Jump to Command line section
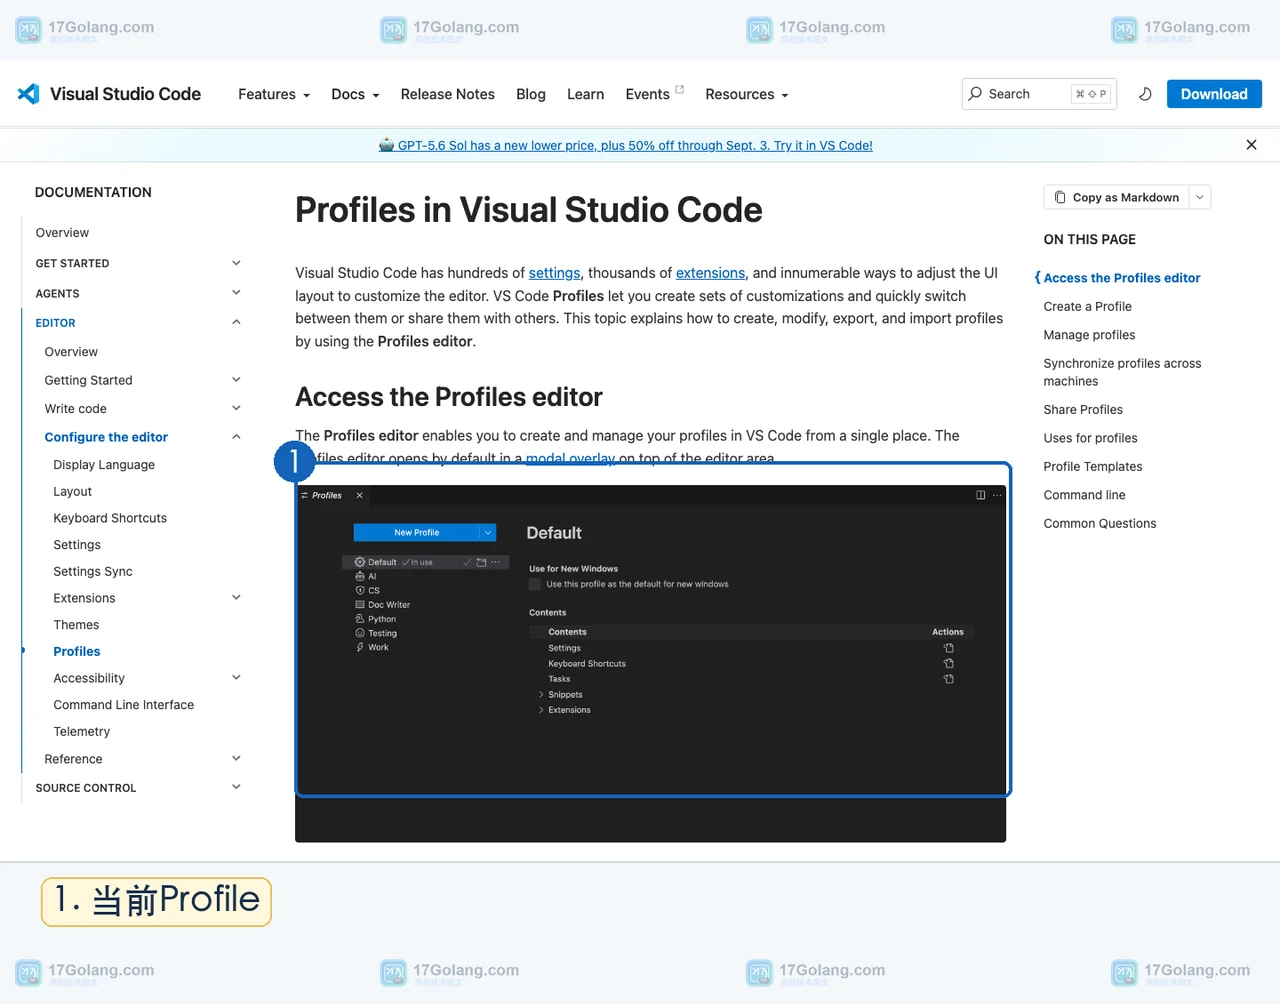The image size is (1280, 1004). point(1084,495)
